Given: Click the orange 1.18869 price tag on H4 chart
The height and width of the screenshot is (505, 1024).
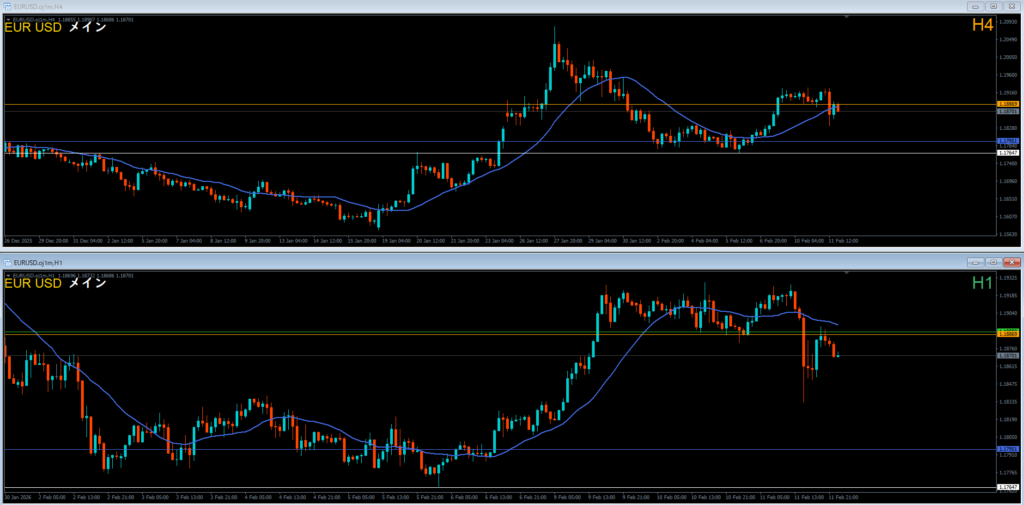Looking at the screenshot, I should (1008, 104).
